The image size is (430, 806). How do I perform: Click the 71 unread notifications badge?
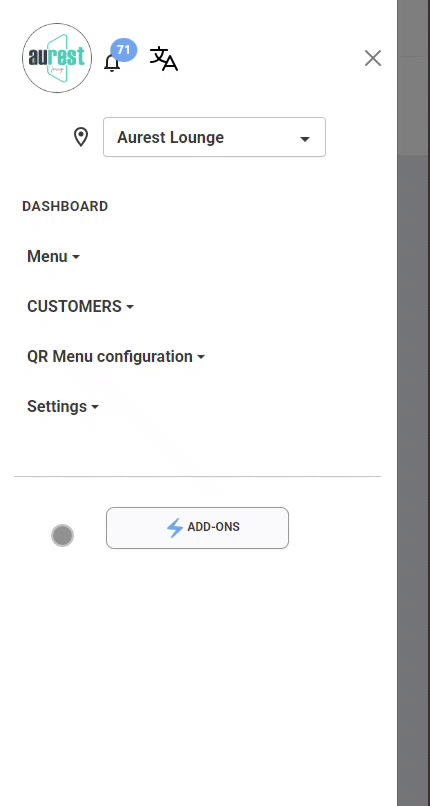[123, 50]
